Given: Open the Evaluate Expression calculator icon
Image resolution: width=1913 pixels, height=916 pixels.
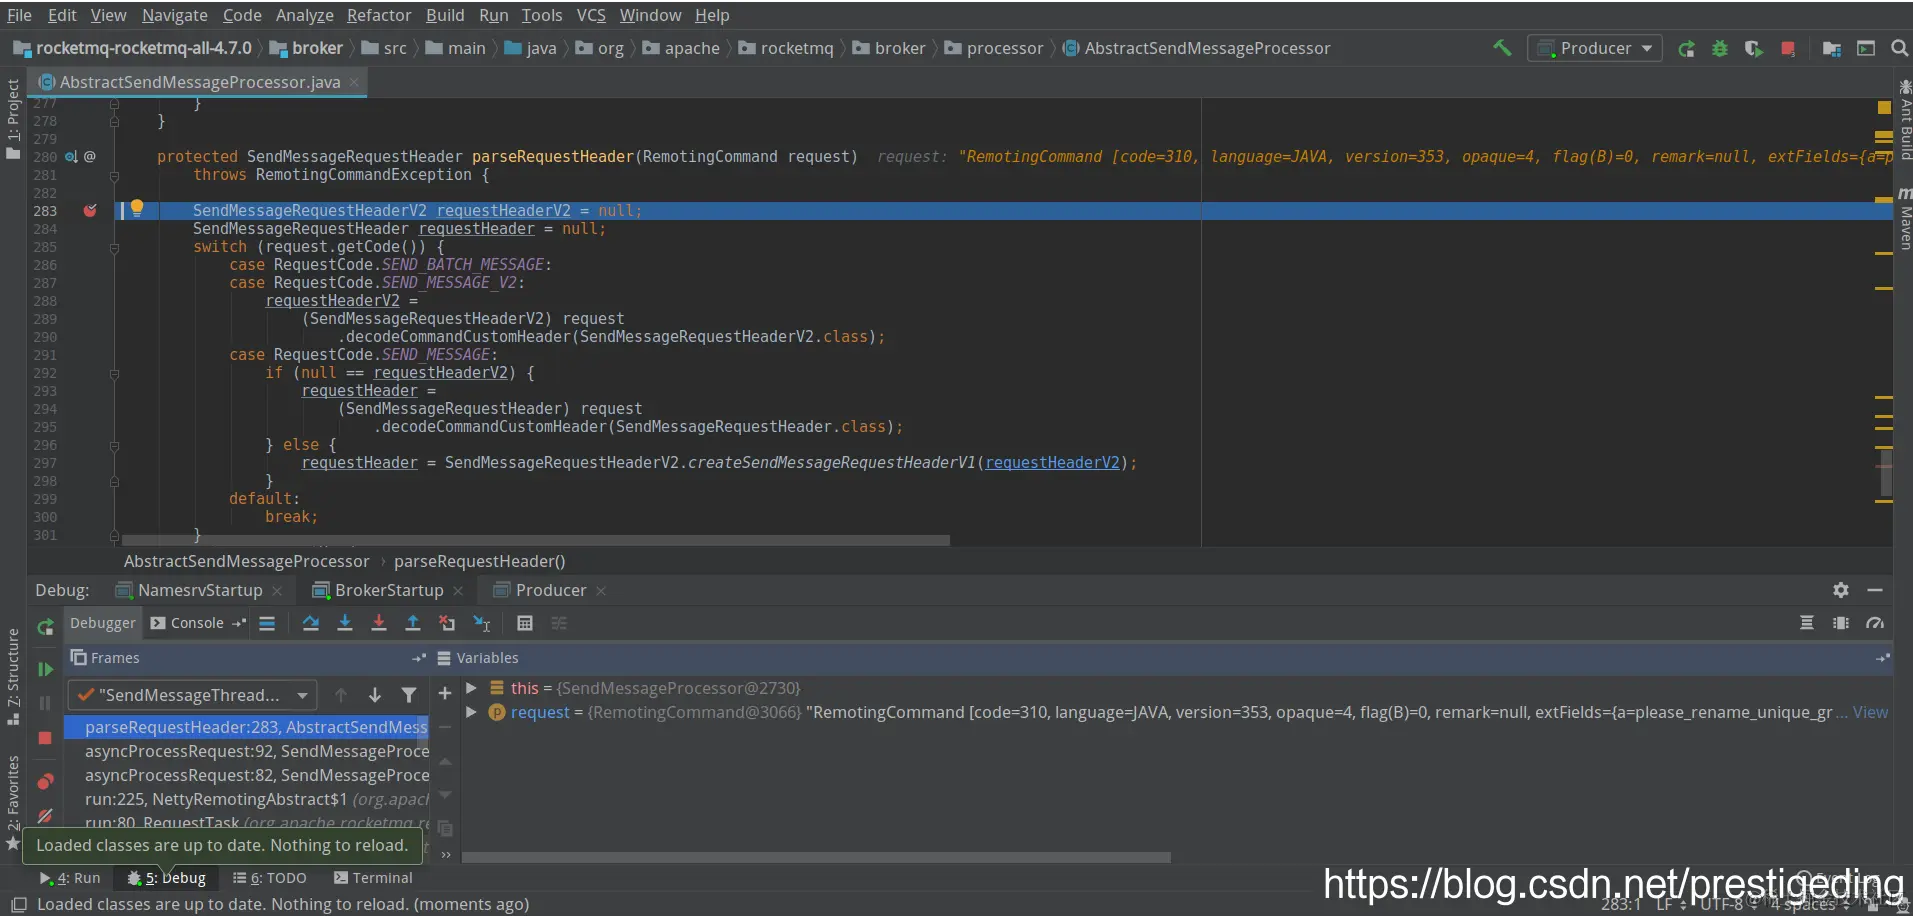Looking at the screenshot, I should [x=525, y=623].
